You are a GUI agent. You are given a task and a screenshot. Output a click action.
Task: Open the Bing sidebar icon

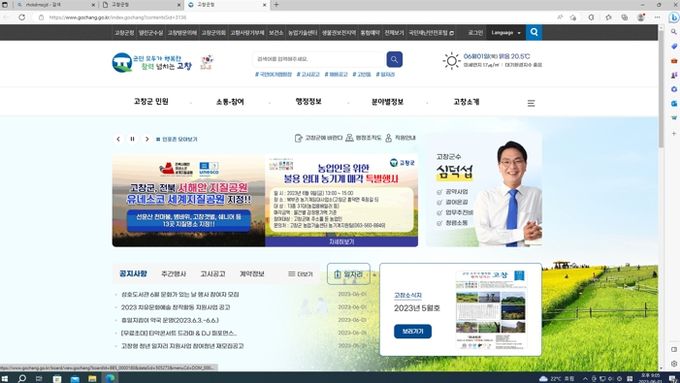[673, 17]
